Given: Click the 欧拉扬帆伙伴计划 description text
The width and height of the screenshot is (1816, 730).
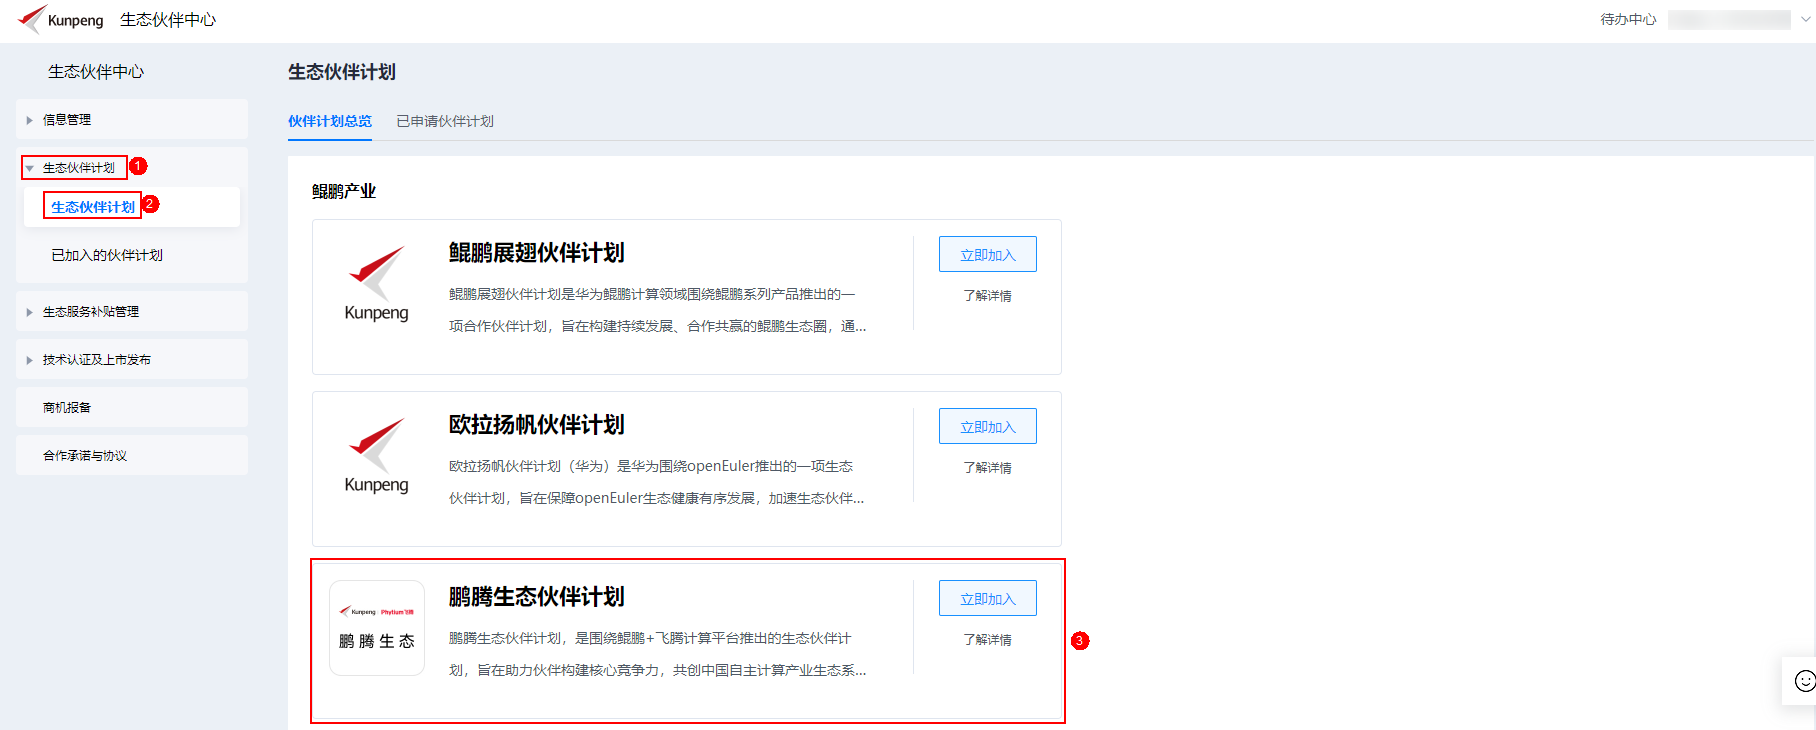Looking at the screenshot, I should tap(657, 482).
